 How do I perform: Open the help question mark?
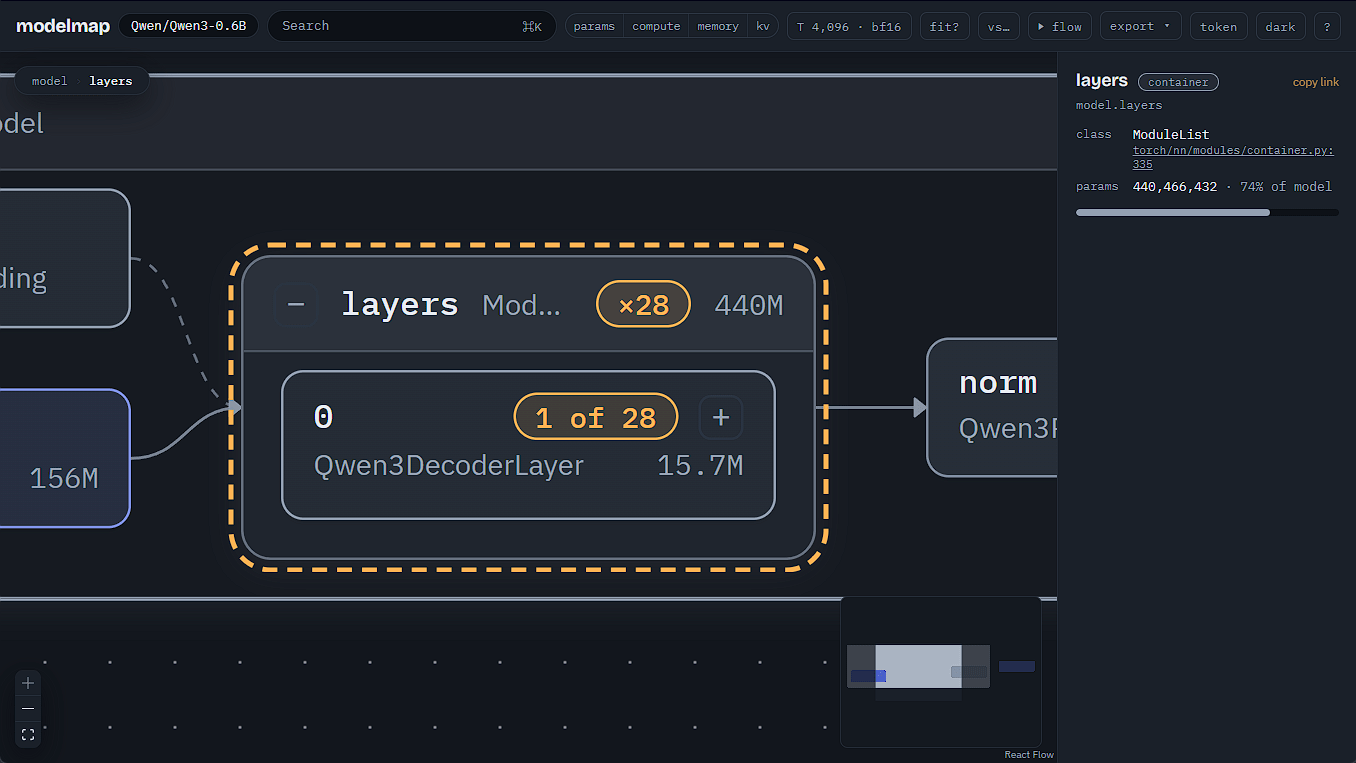click(x=1327, y=26)
